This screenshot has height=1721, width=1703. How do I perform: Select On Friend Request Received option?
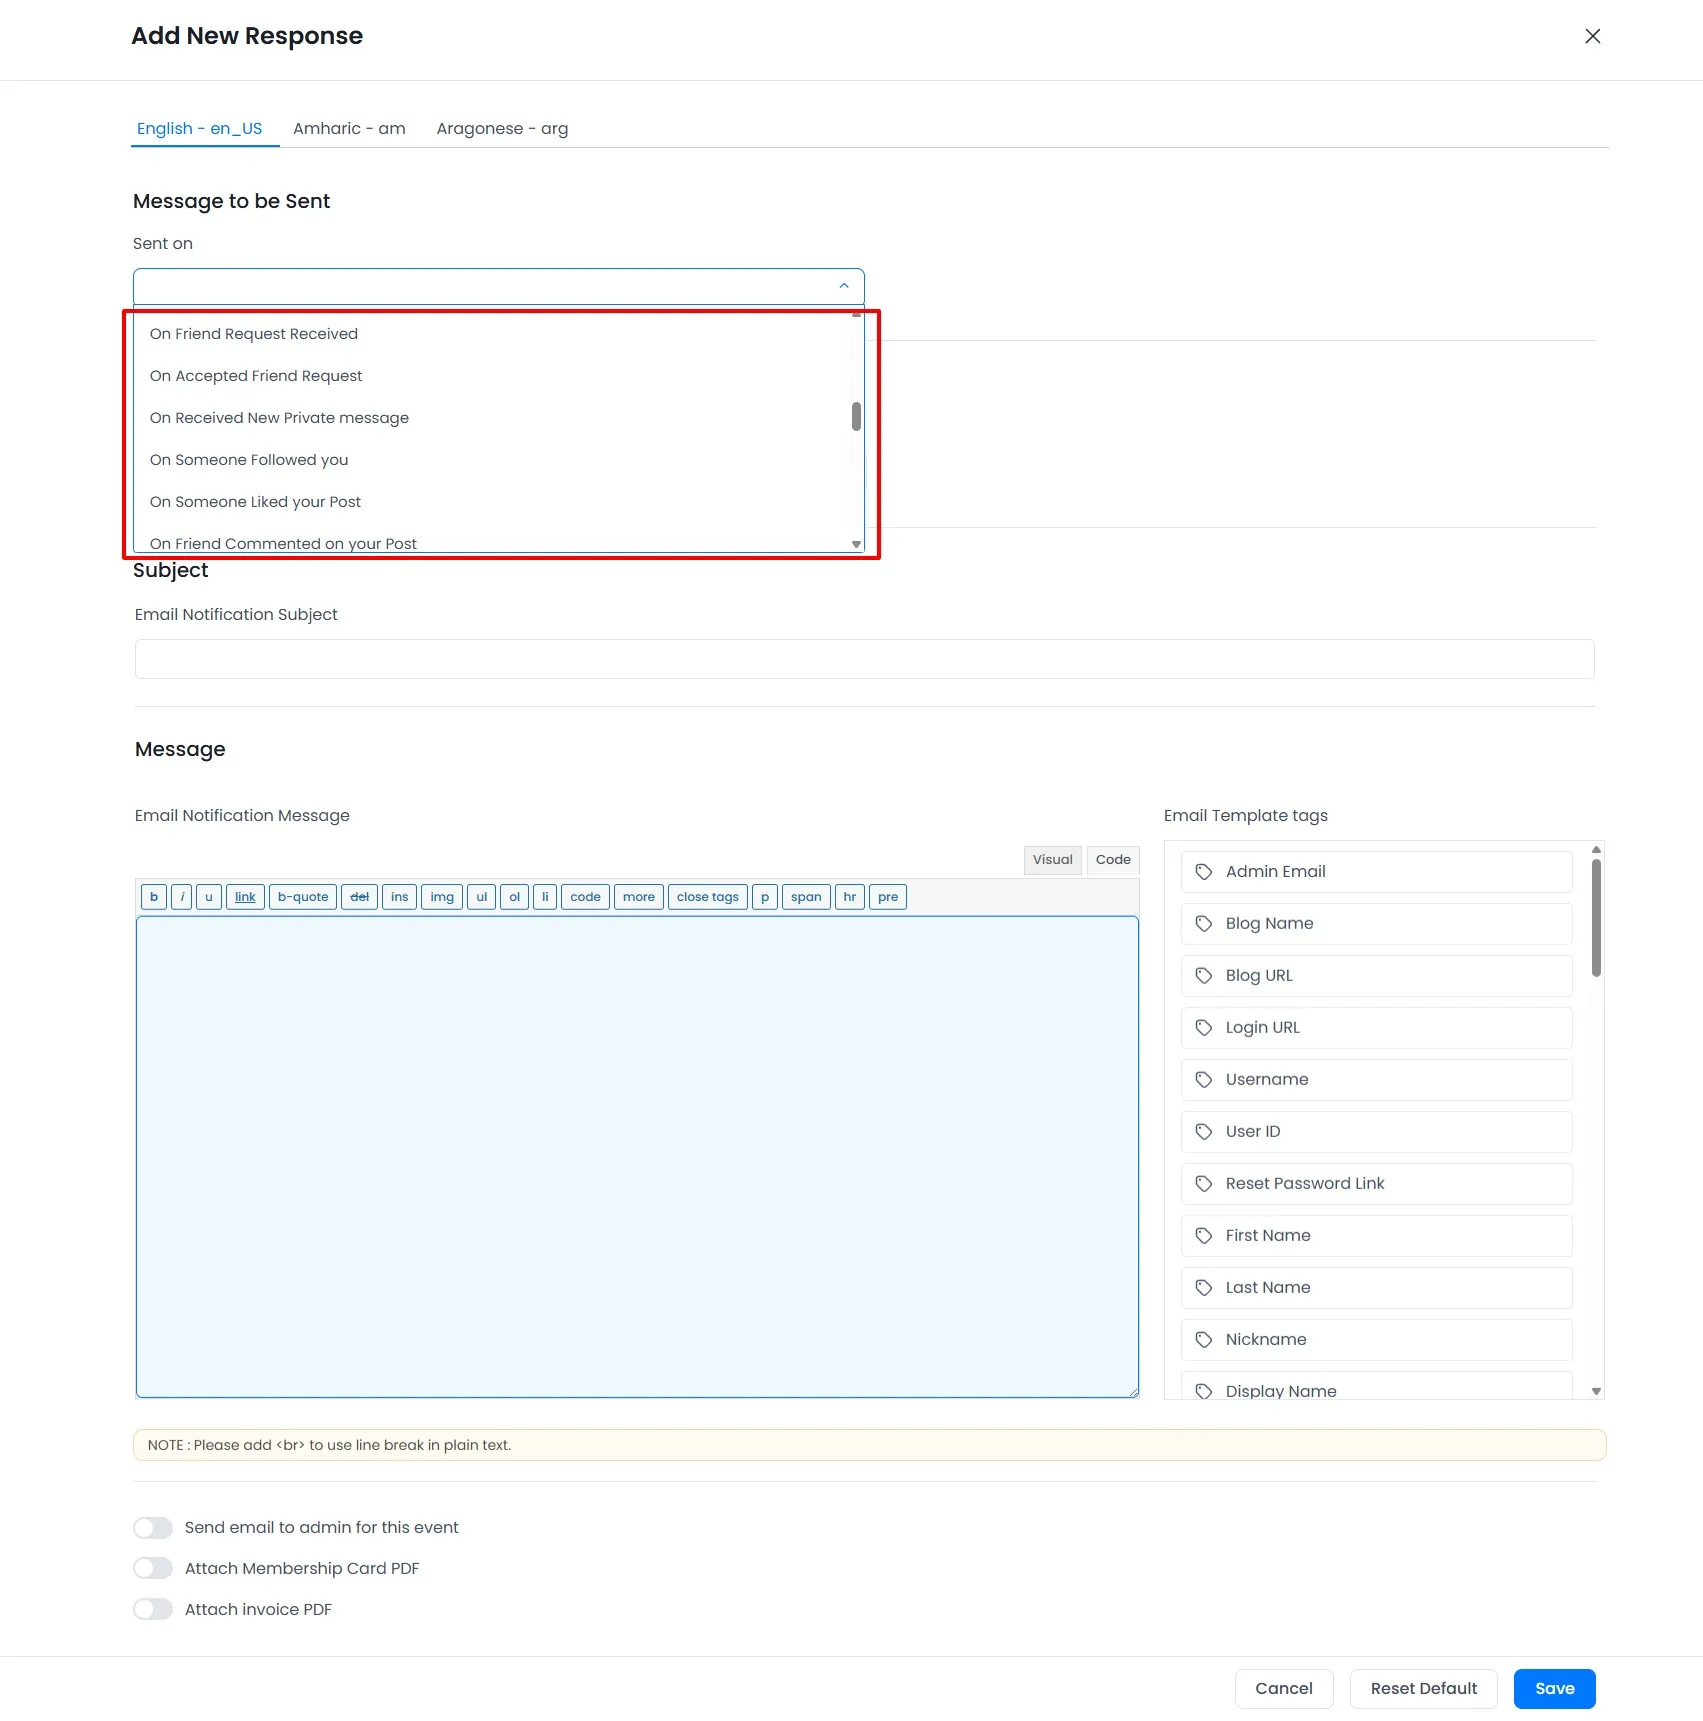(x=254, y=334)
